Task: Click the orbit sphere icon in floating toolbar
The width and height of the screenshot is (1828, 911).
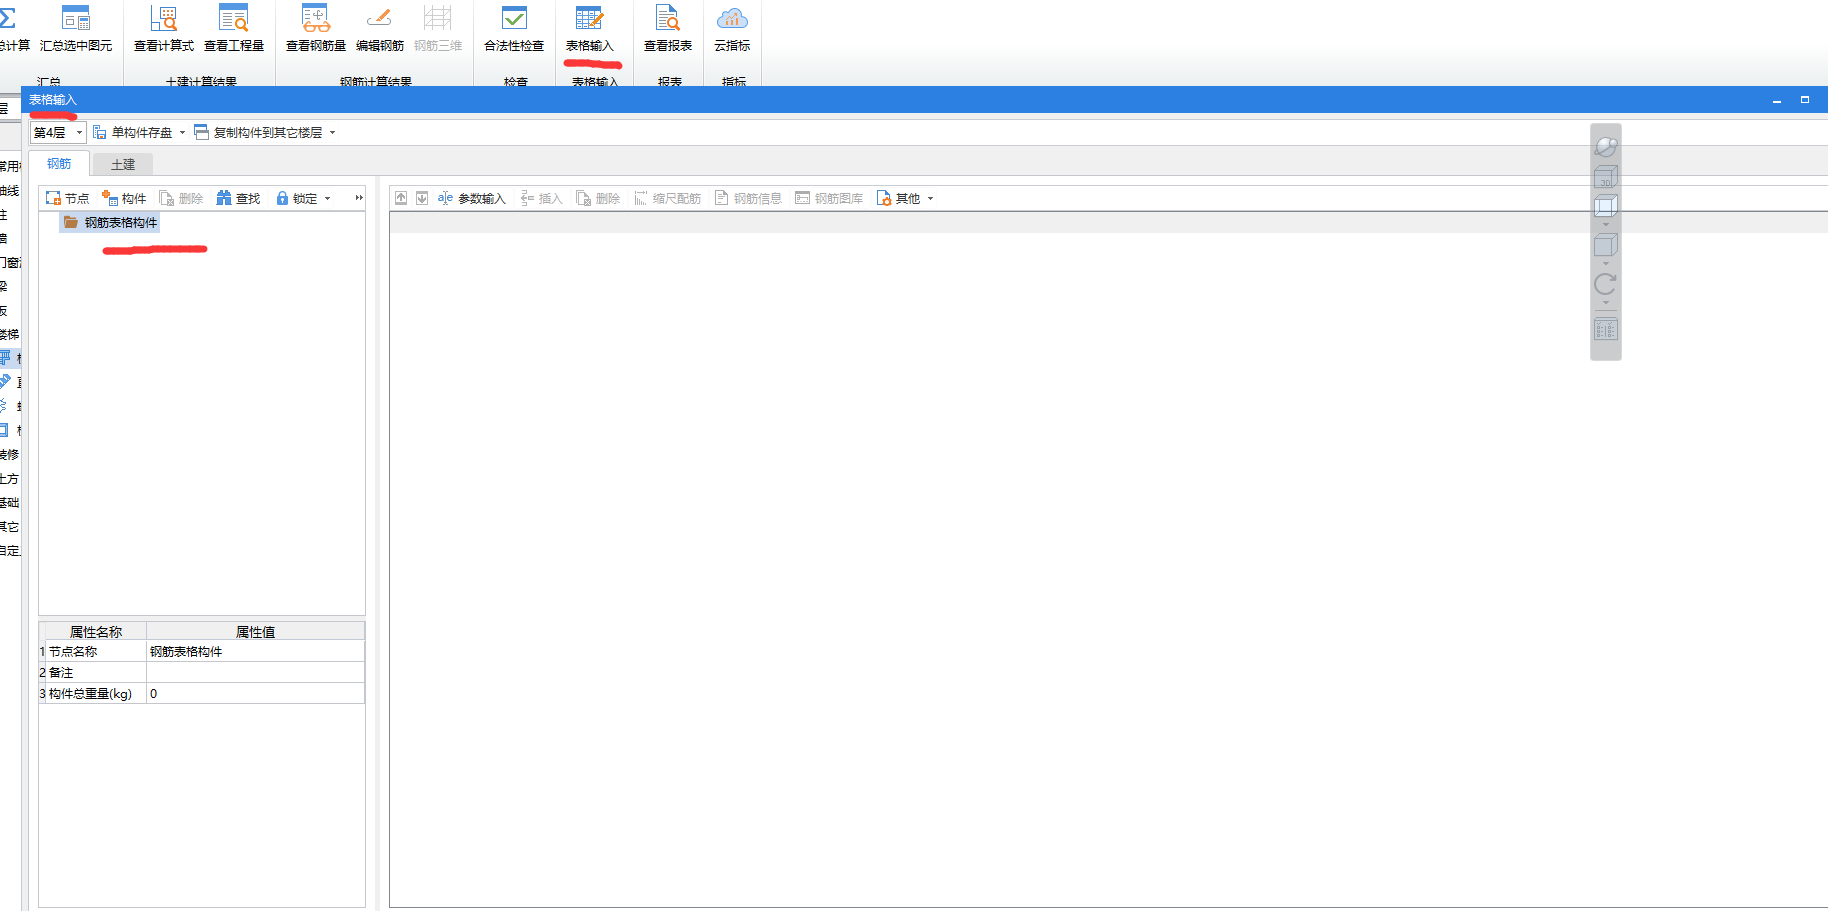Action: pyautogui.click(x=1606, y=147)
